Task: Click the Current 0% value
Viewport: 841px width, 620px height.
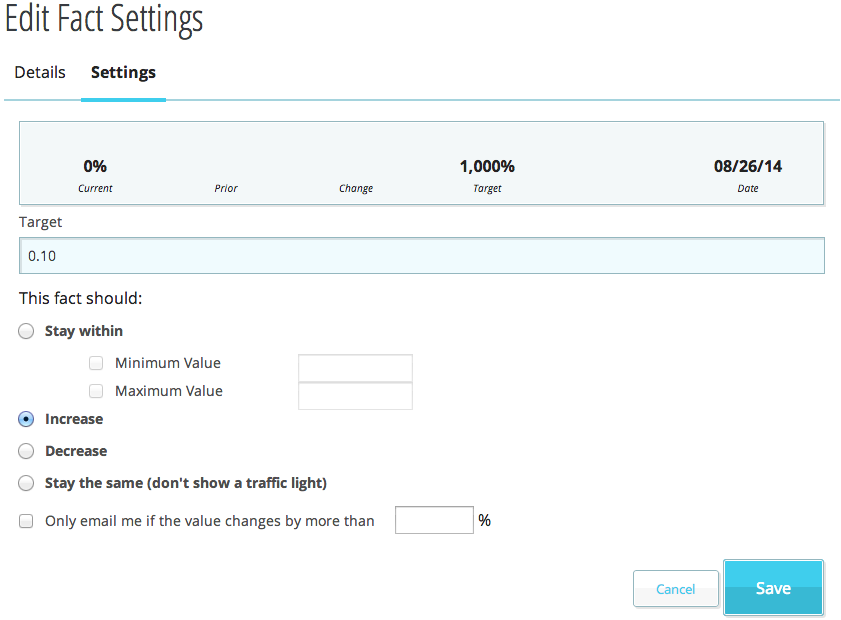Action: coord(95,167)
